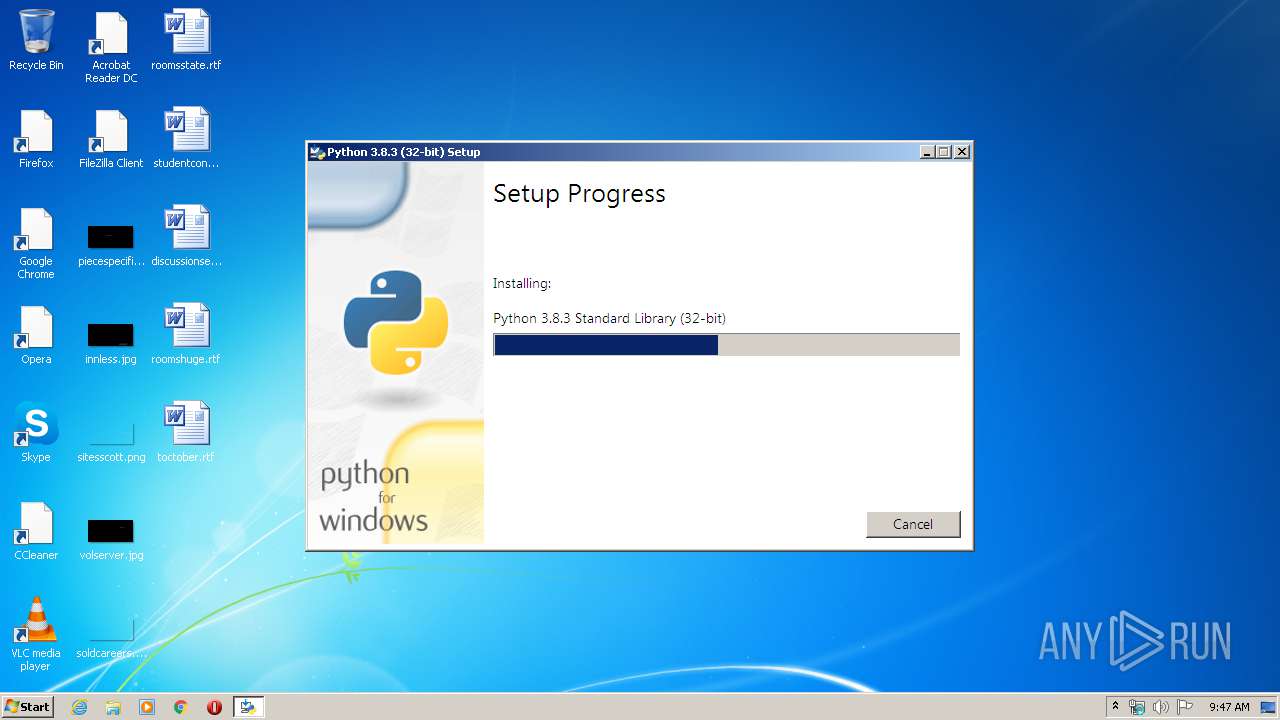
Task: Open Action Center flag icon
Action: coord(1185,707)
